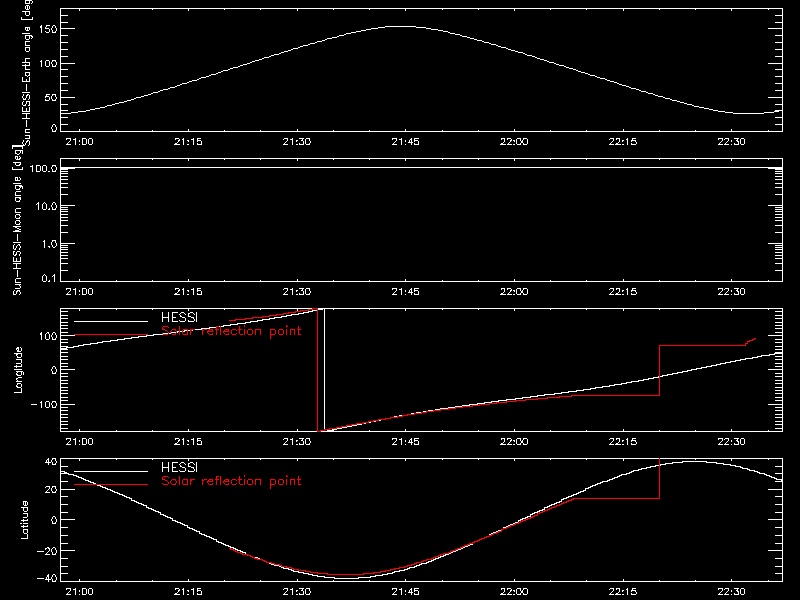Pick 22:15 label under Longitude plot
Viewport: 800px width, 600px height.
(x=623, y=442)
